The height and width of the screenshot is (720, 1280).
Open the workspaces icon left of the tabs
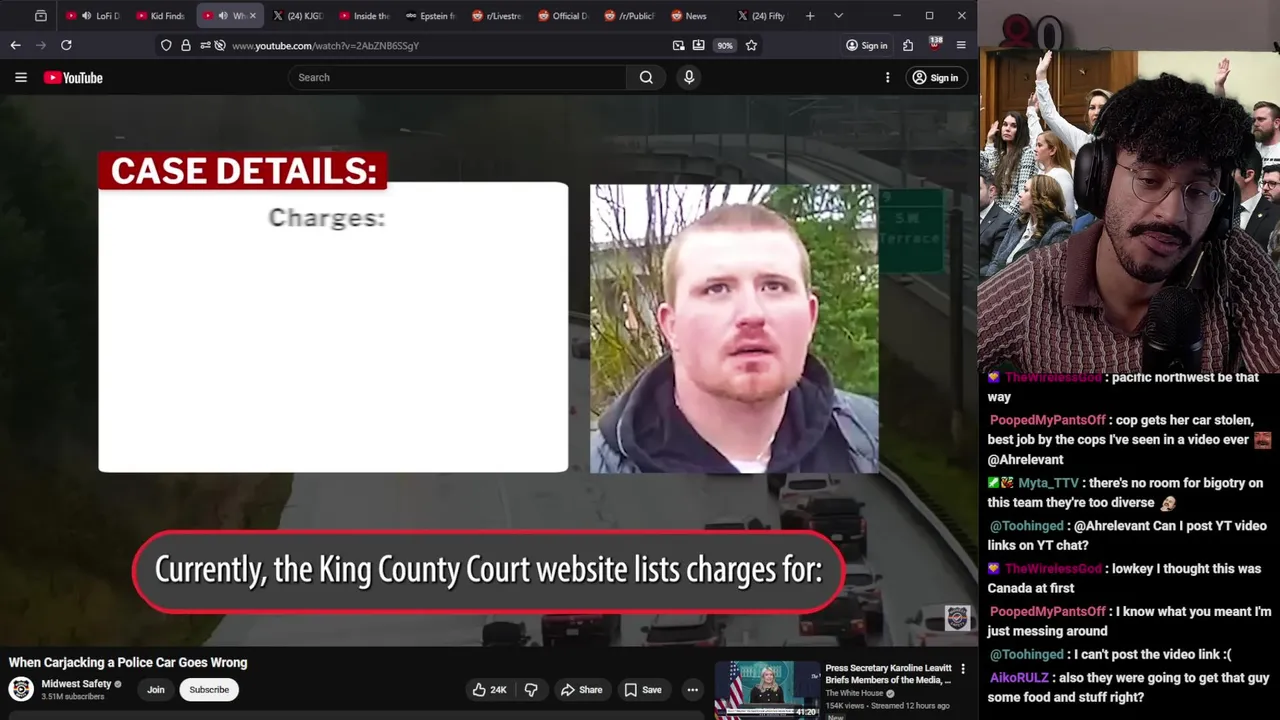(41, 16)
